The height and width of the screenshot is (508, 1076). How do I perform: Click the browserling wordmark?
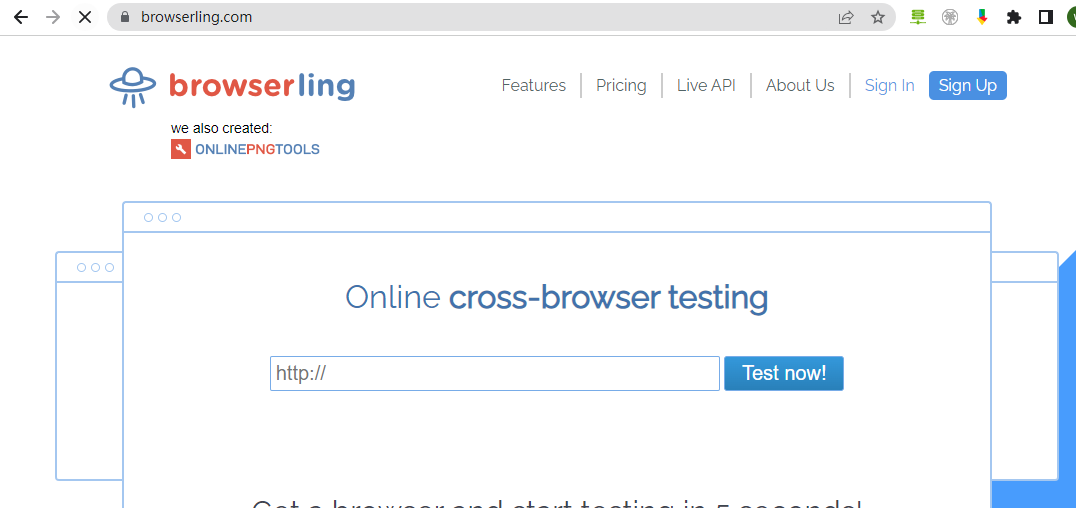(261, 85)
